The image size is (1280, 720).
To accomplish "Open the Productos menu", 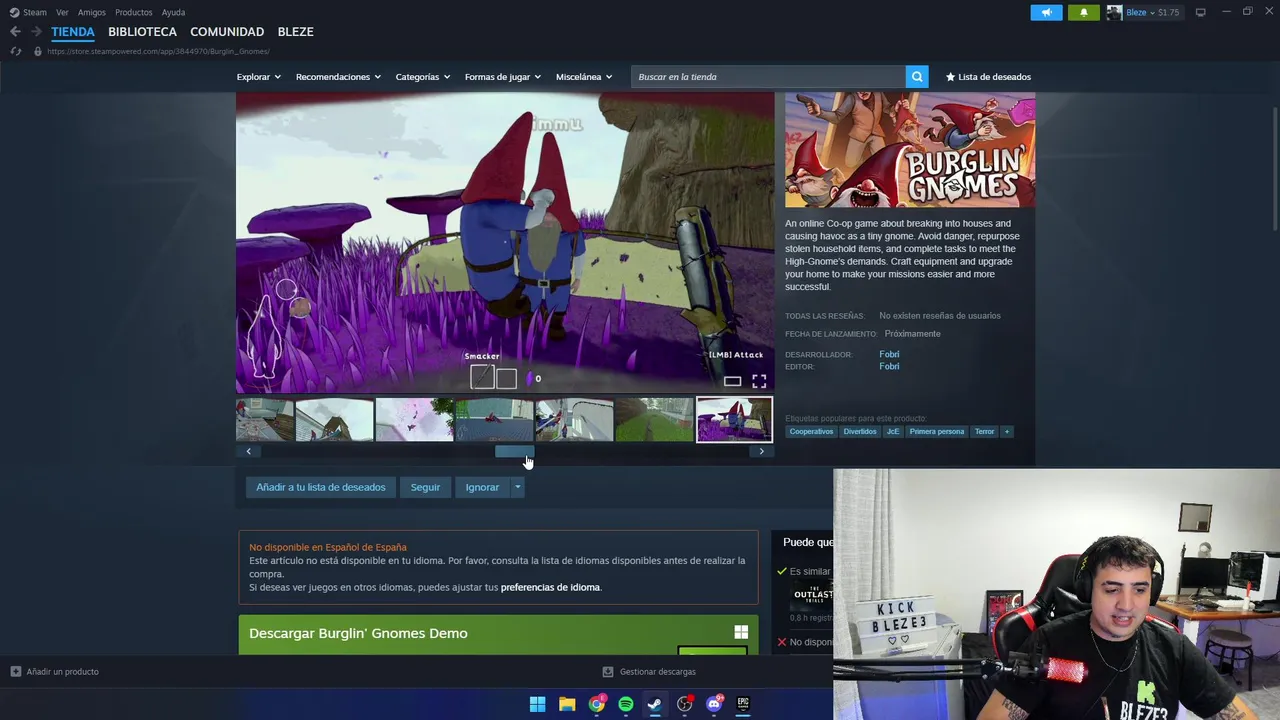I will pos(134,12).
